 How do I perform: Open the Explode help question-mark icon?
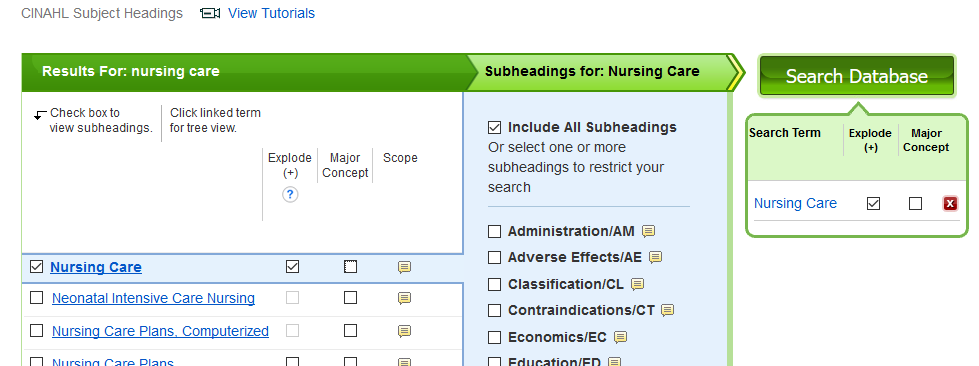[290, 194]
